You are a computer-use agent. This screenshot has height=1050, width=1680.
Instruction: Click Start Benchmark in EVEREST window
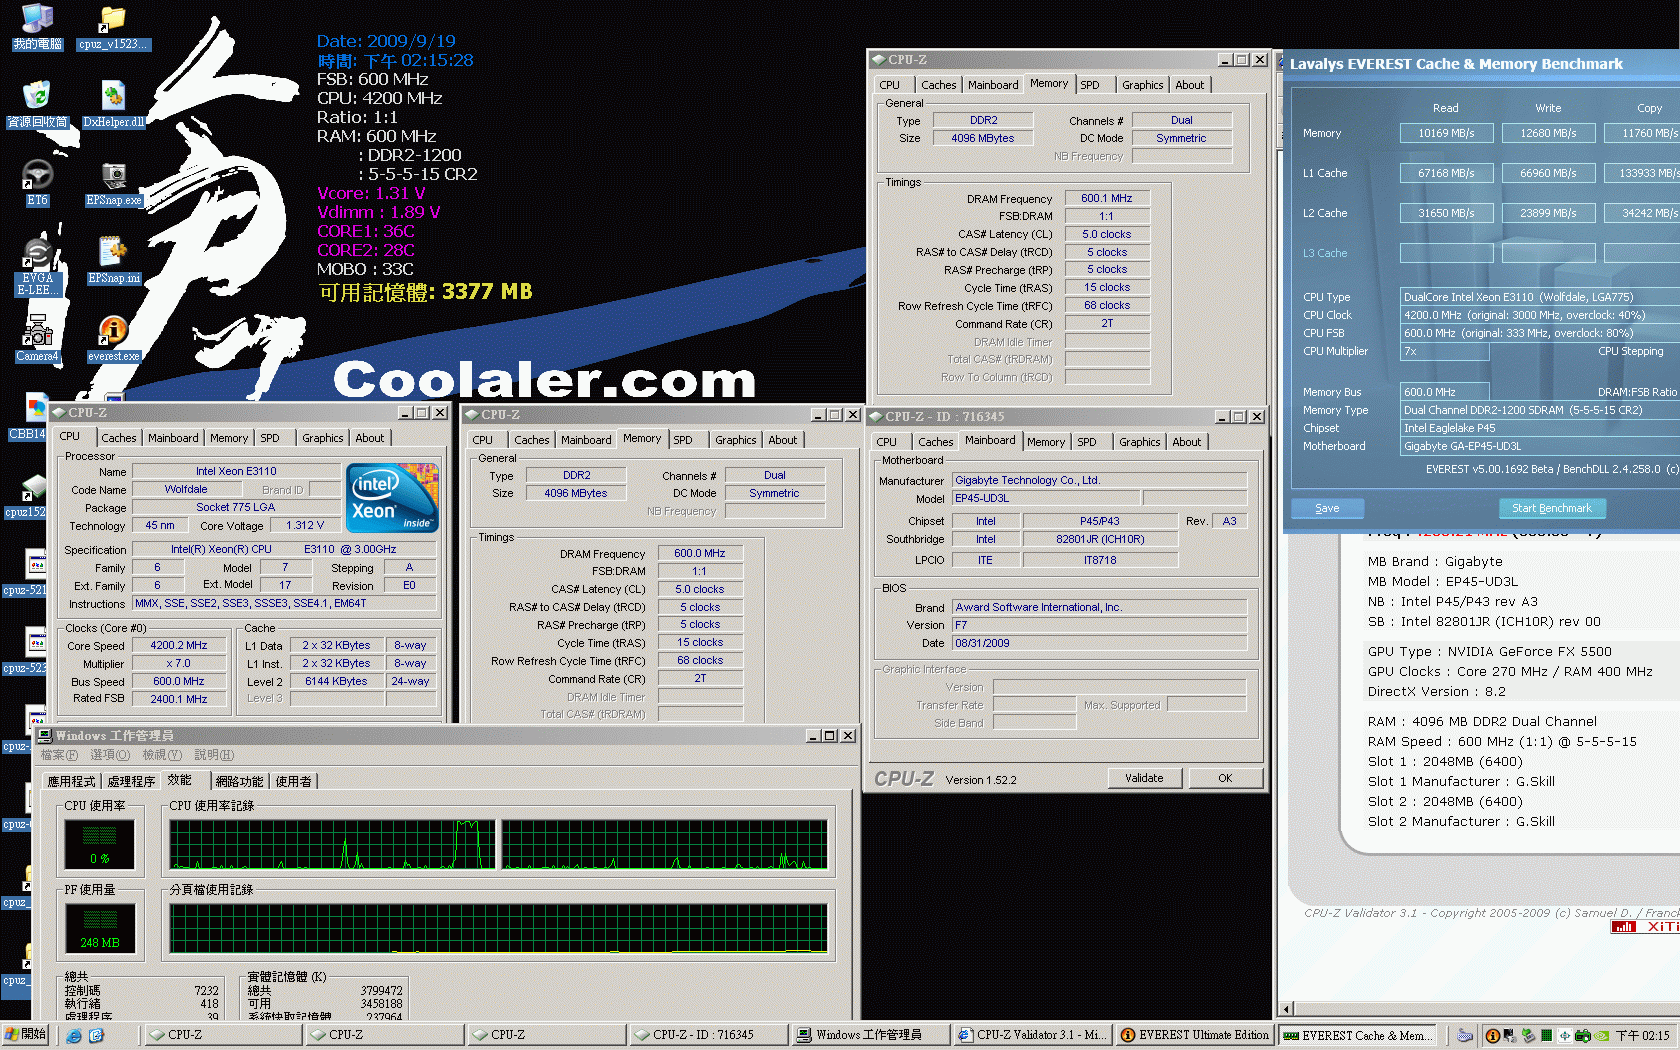(1552, 508)
